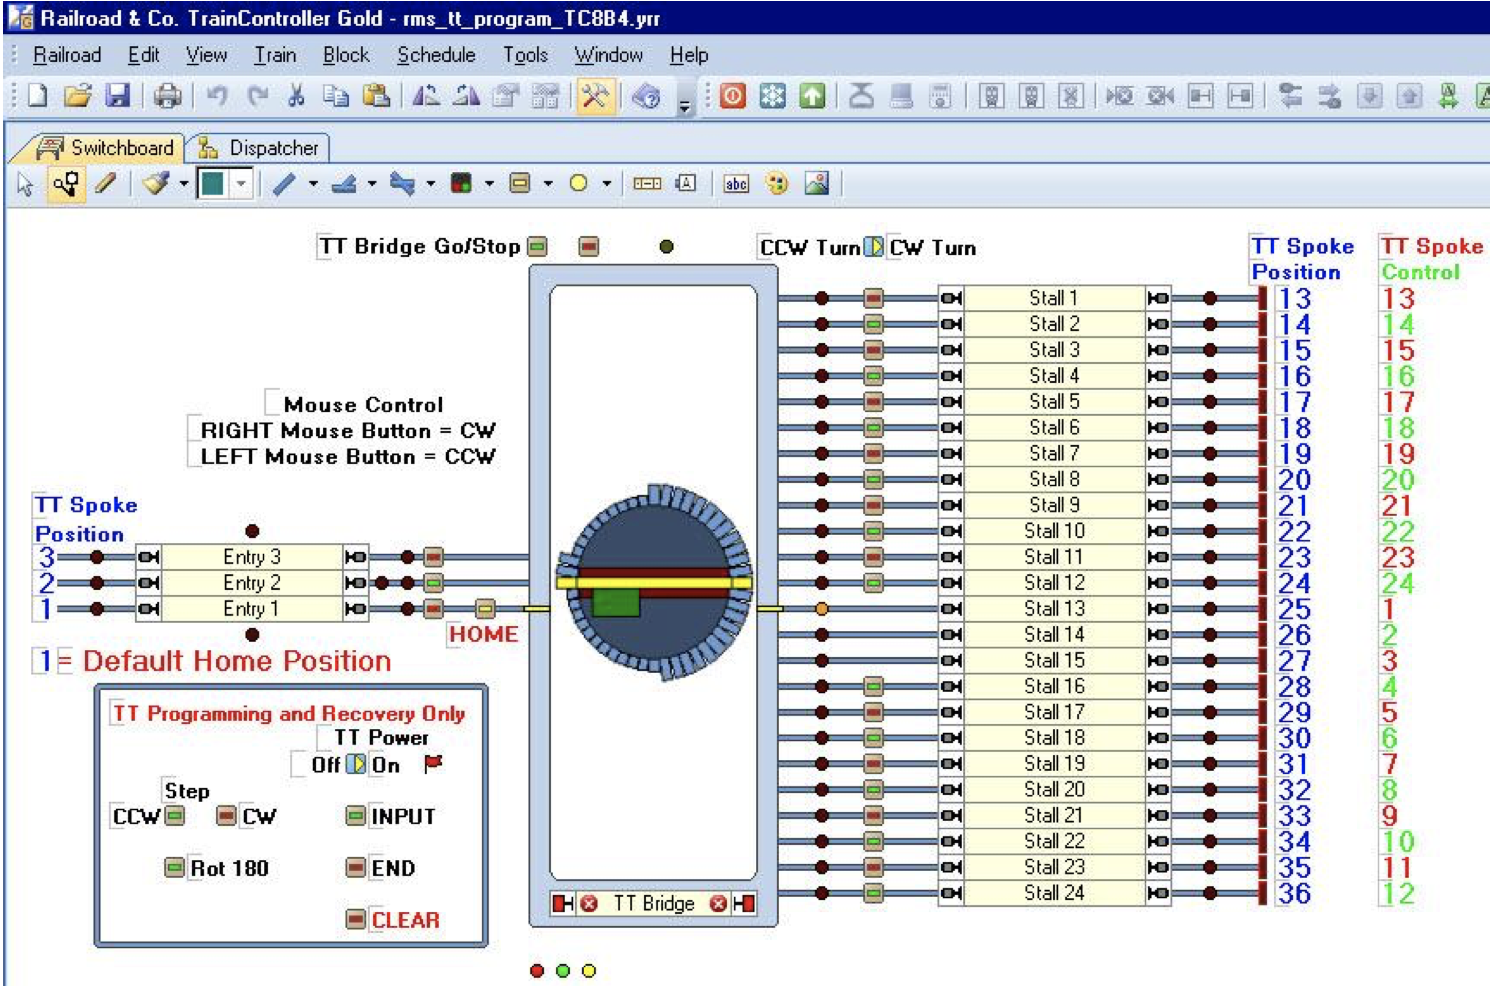
Task: Click the red power Stop icon
Action: (733, 96)
